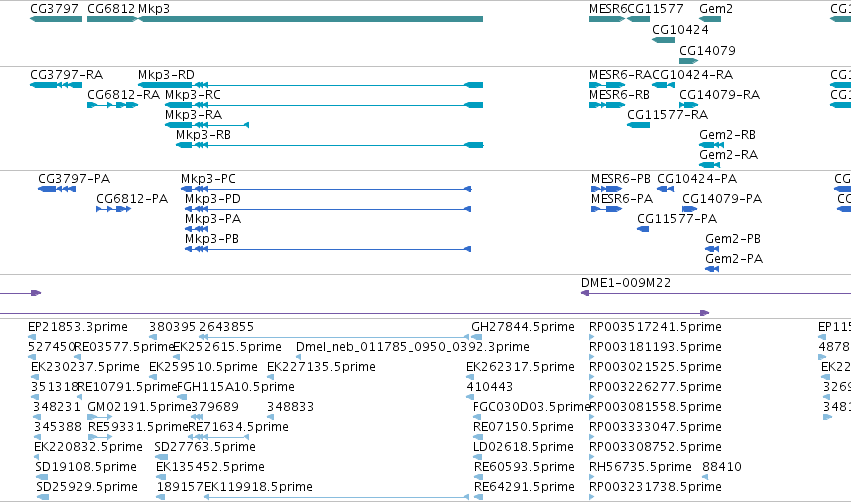The image size is (851, 502).
Task: Open protein Mkp3-PB
Action: pyautogui.click(x=328, y=250)
